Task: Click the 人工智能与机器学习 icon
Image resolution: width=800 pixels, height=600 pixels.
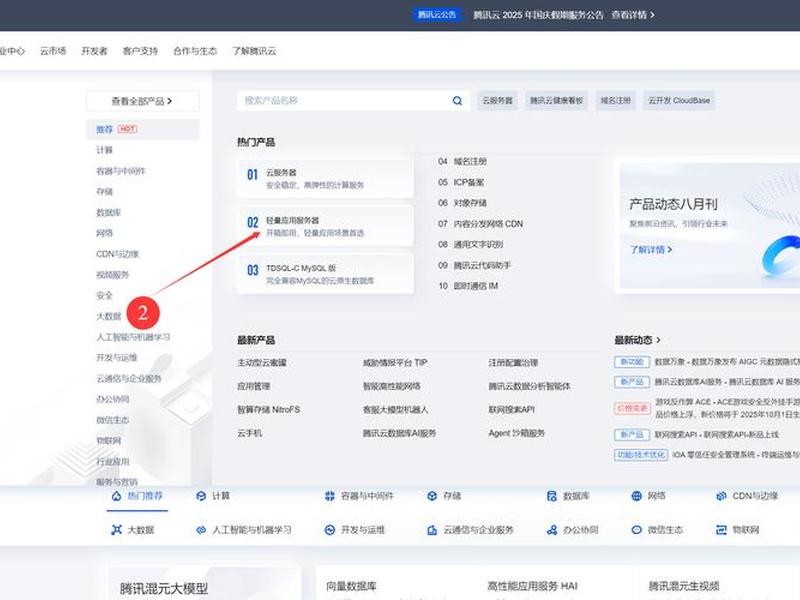Action: pos(201,530)
